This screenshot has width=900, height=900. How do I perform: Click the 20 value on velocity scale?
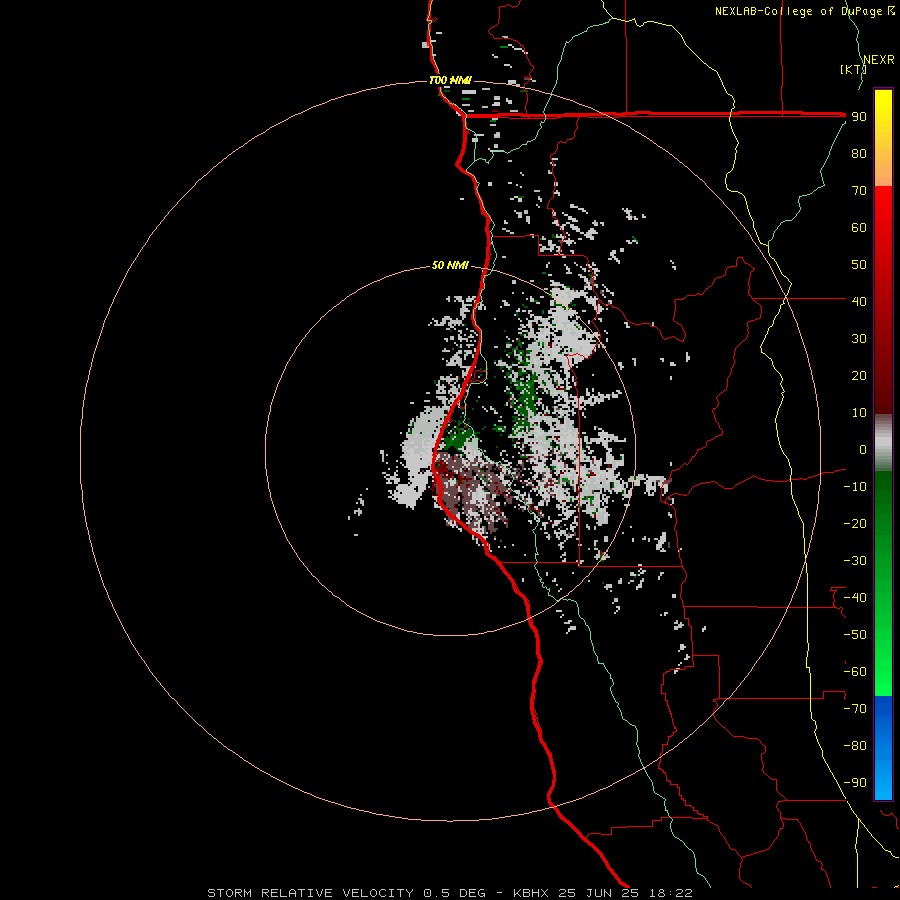coord(859,376)
